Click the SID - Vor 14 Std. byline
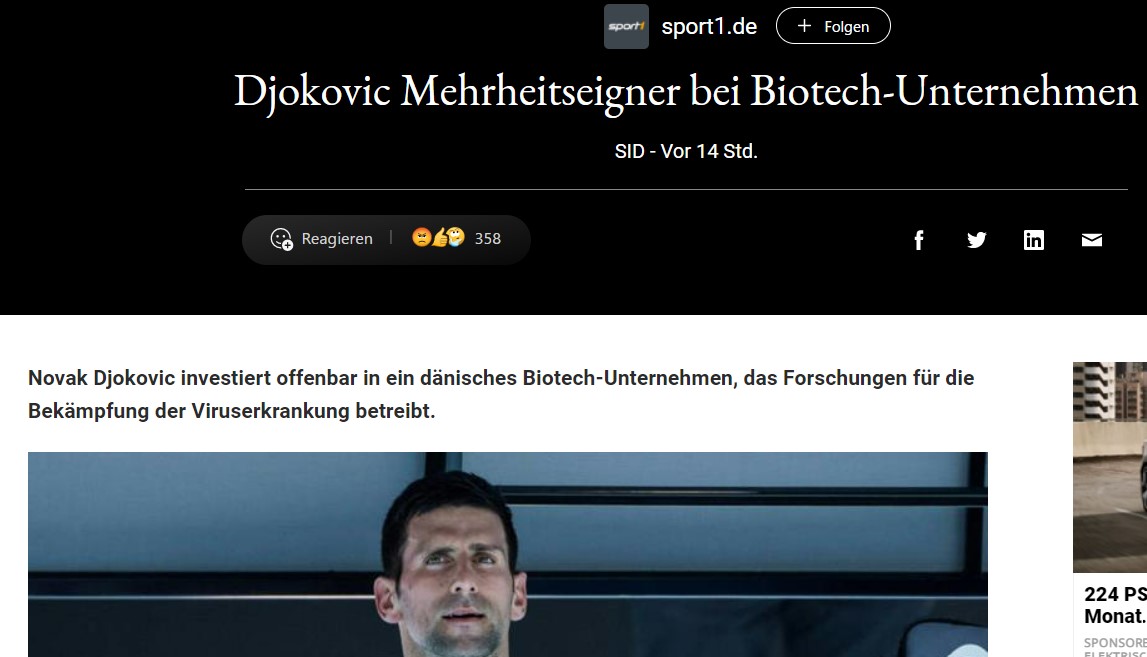The width and height of the screenshot is (1147, 657). click(686, 151)
